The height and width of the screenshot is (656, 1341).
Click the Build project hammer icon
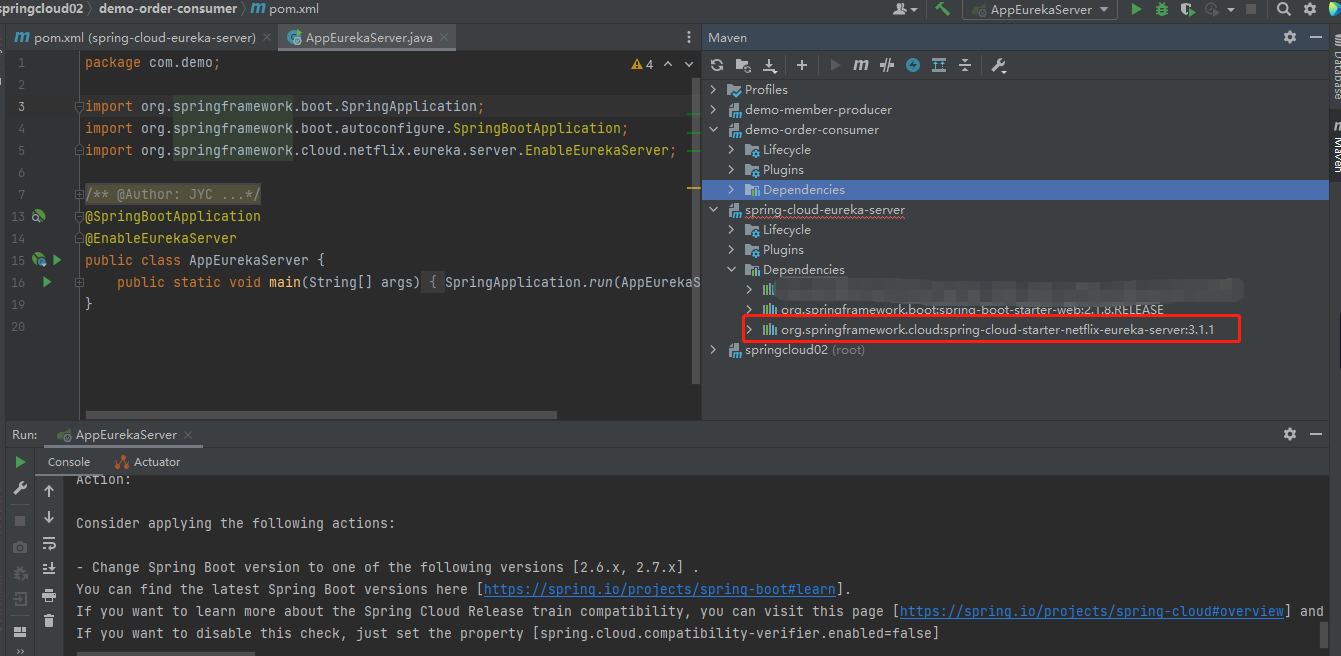click(942, 9)
